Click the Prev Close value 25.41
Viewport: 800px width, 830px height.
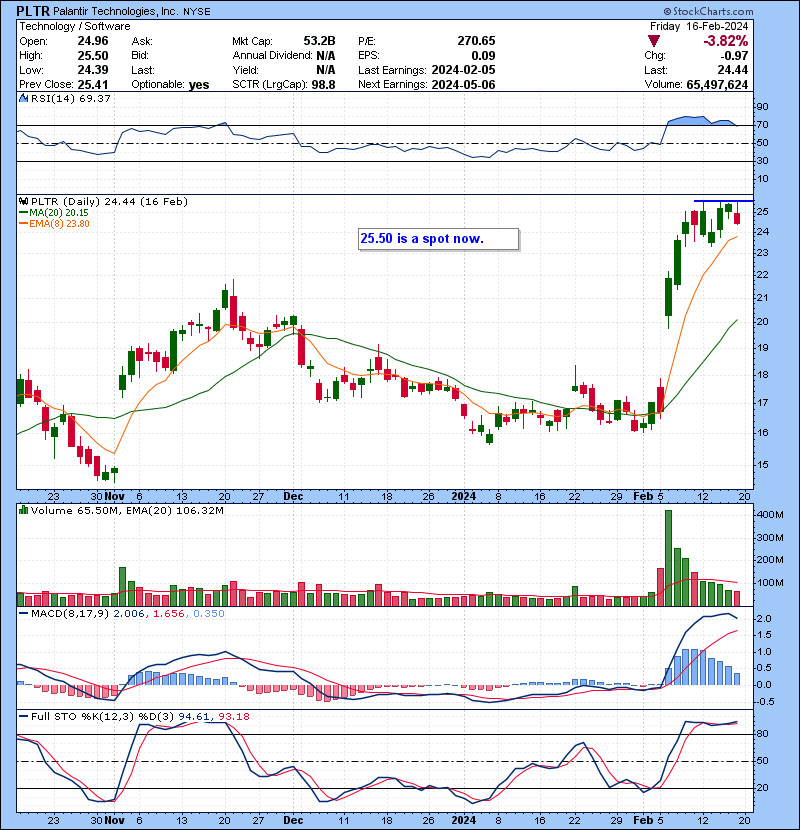[x=93, y=85]
